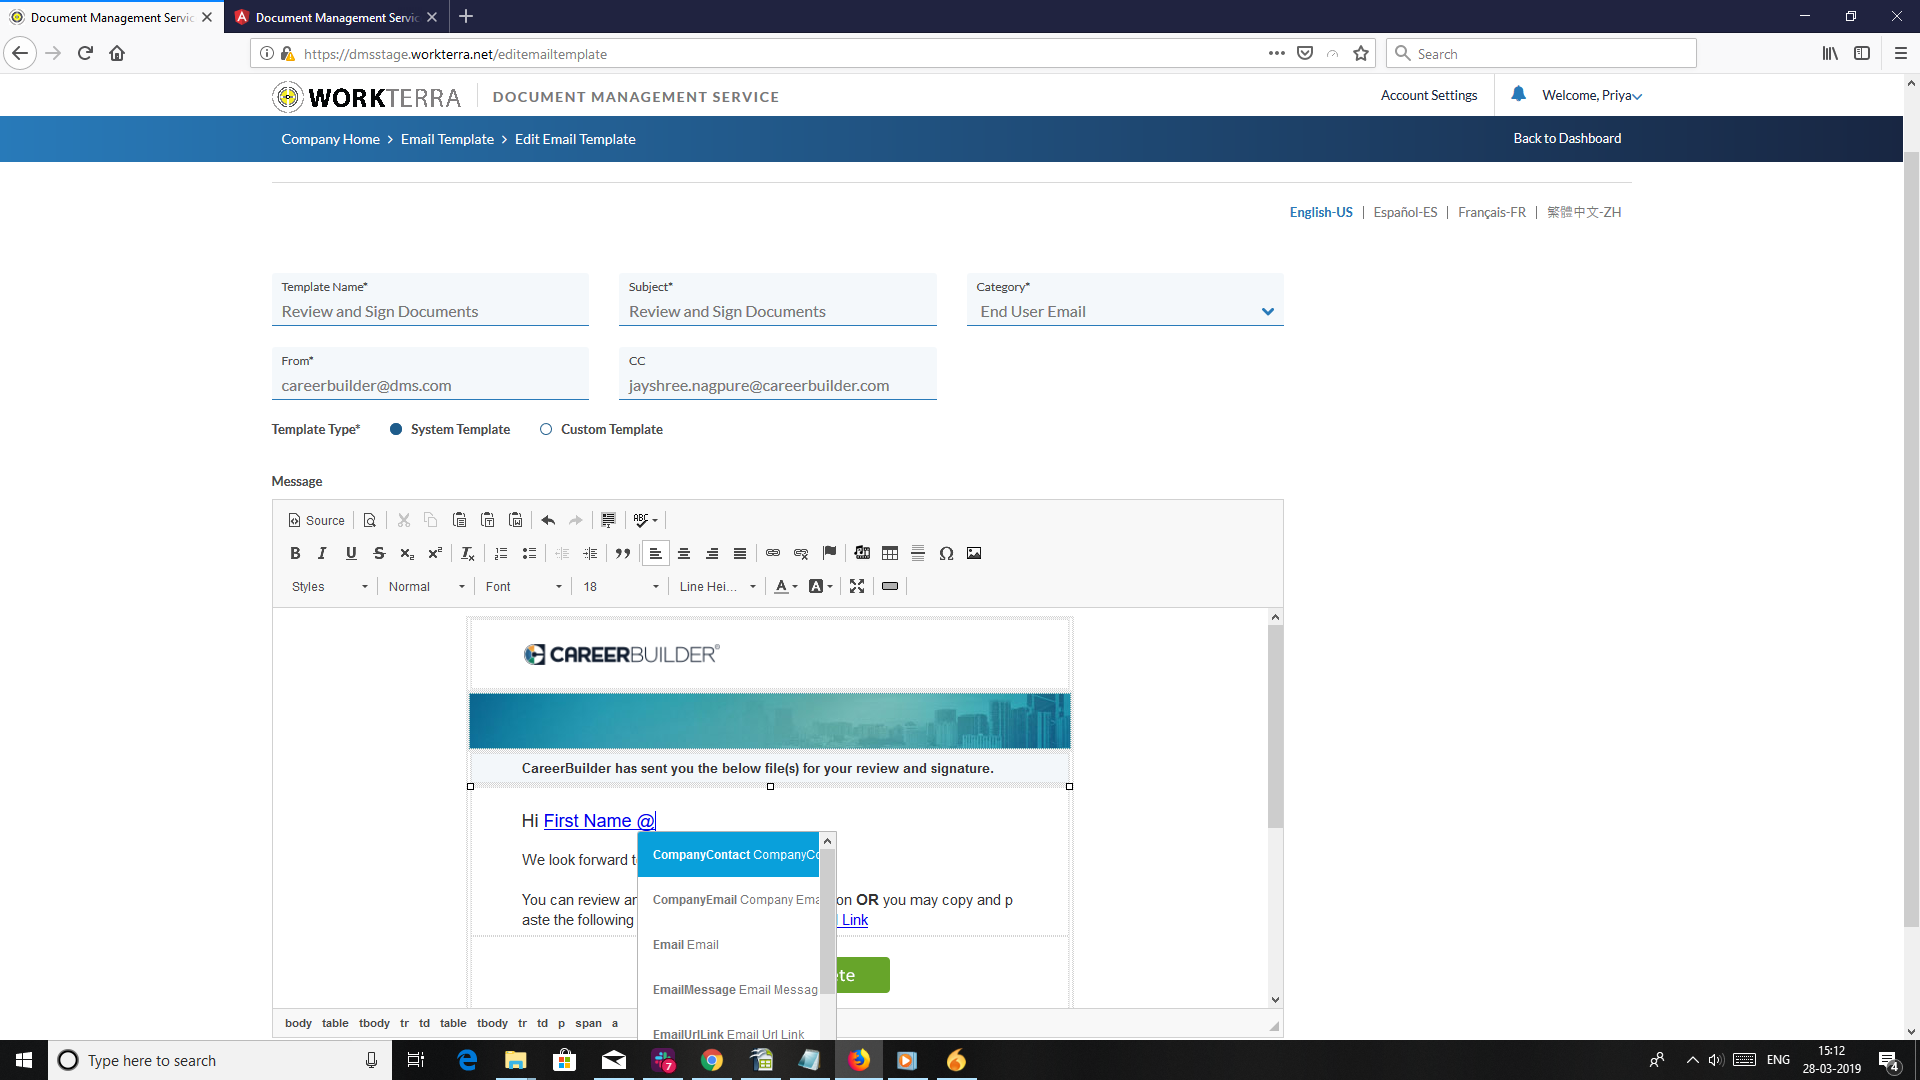Click the undo arrow icon

click(x=548, y=520)
